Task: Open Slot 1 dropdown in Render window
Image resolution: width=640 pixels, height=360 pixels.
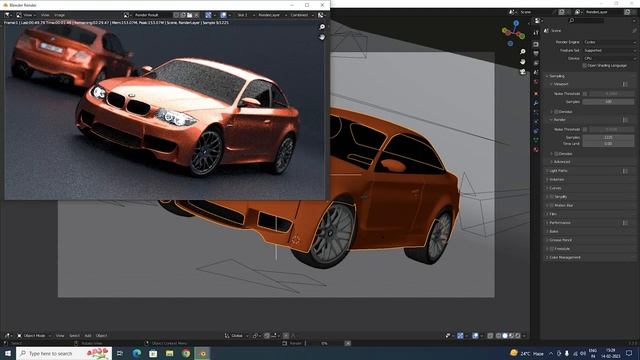Action: click(245, 15)
